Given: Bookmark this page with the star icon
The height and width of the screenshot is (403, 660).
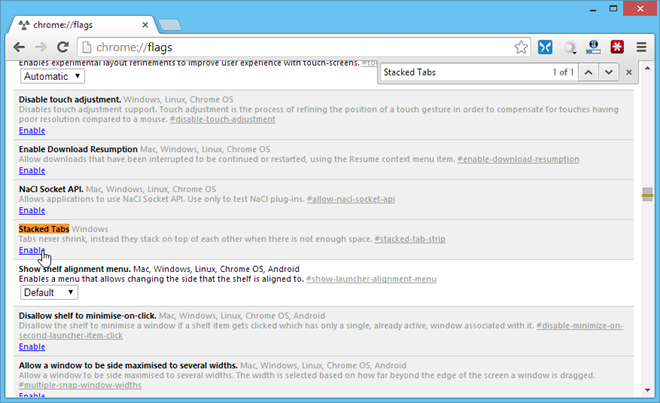Looking at the screenshot, I should [x=521, y=47].
